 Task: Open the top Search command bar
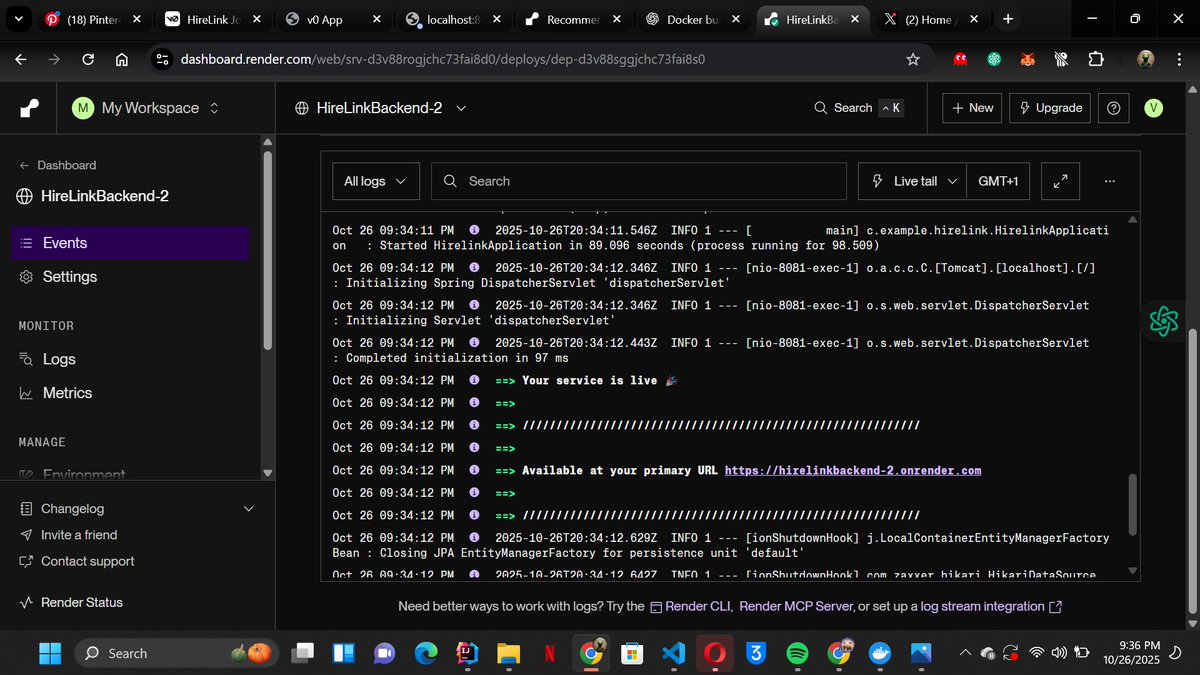[x=859, y=108]
